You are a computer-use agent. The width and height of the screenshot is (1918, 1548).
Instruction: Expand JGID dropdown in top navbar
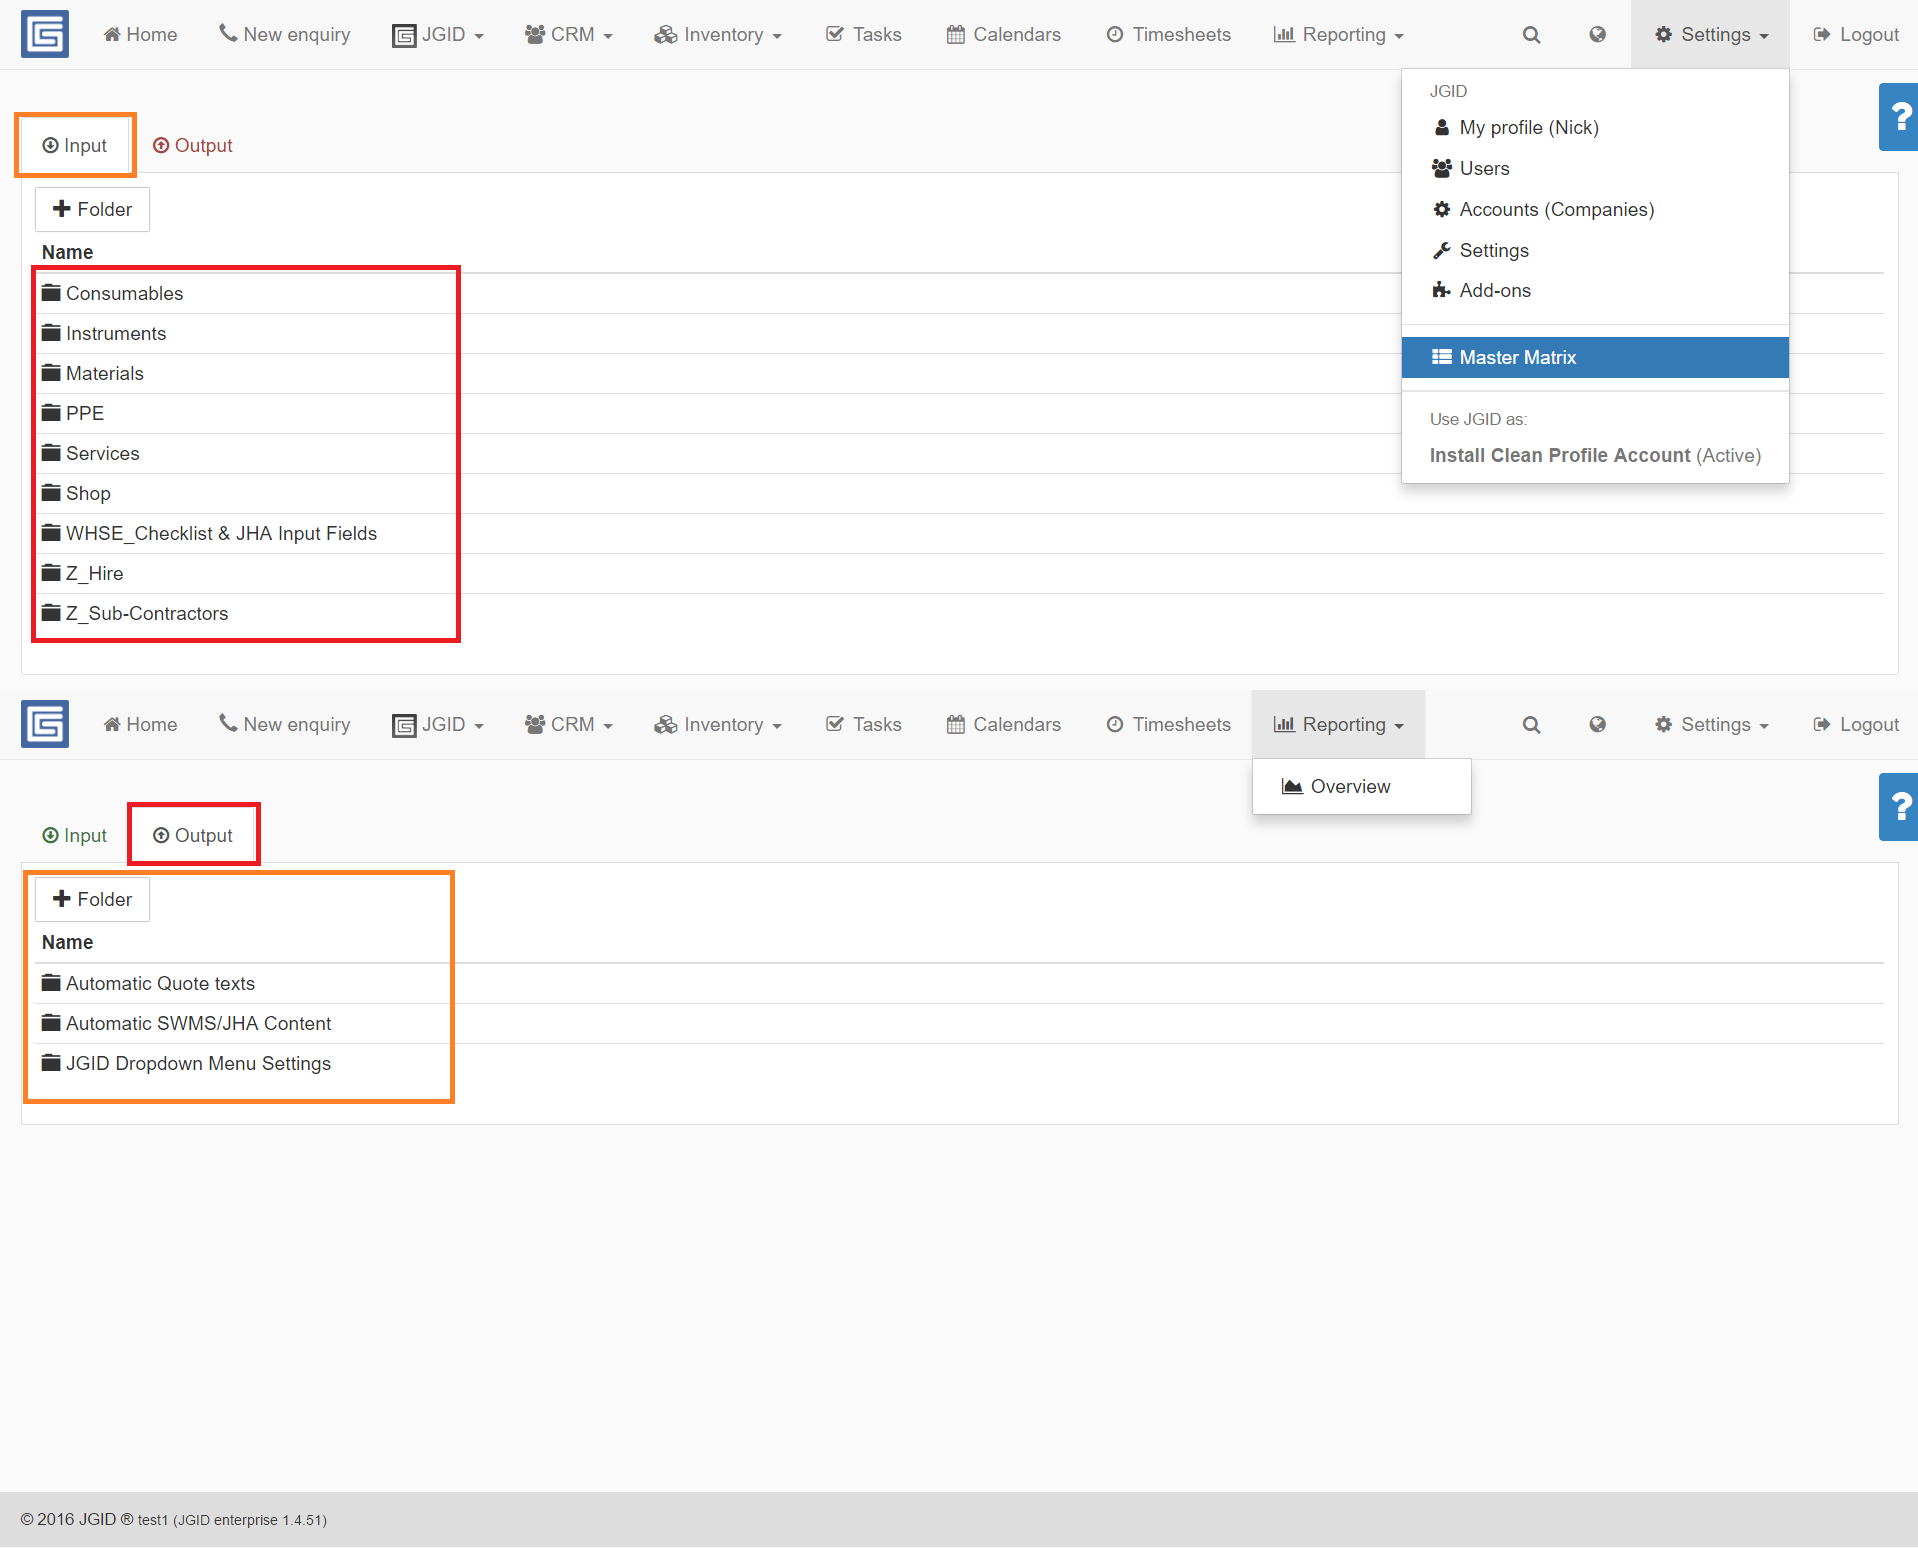click(438, 34)
